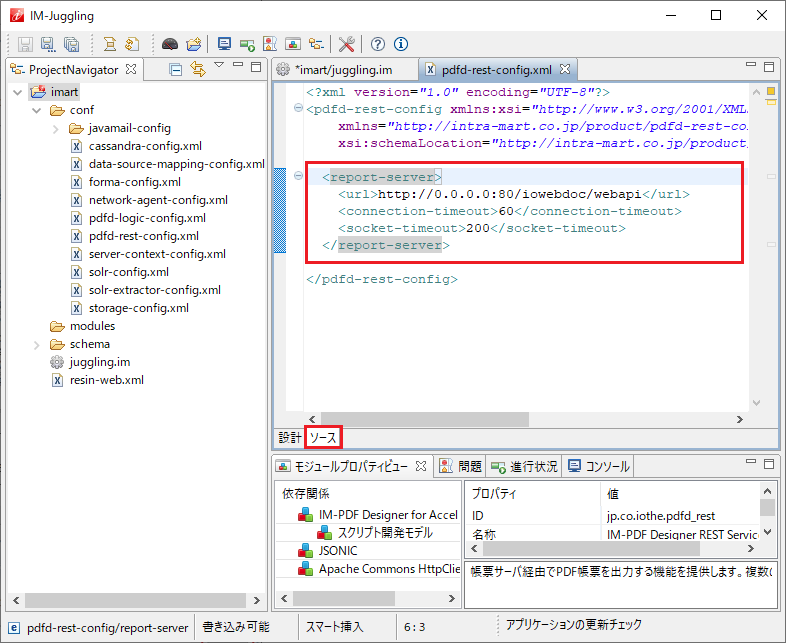The height and width of the screenshot is (643, 786).
Task: Switch to the *imart/juggling.im editor tab
Action: (x=343, y=70)
